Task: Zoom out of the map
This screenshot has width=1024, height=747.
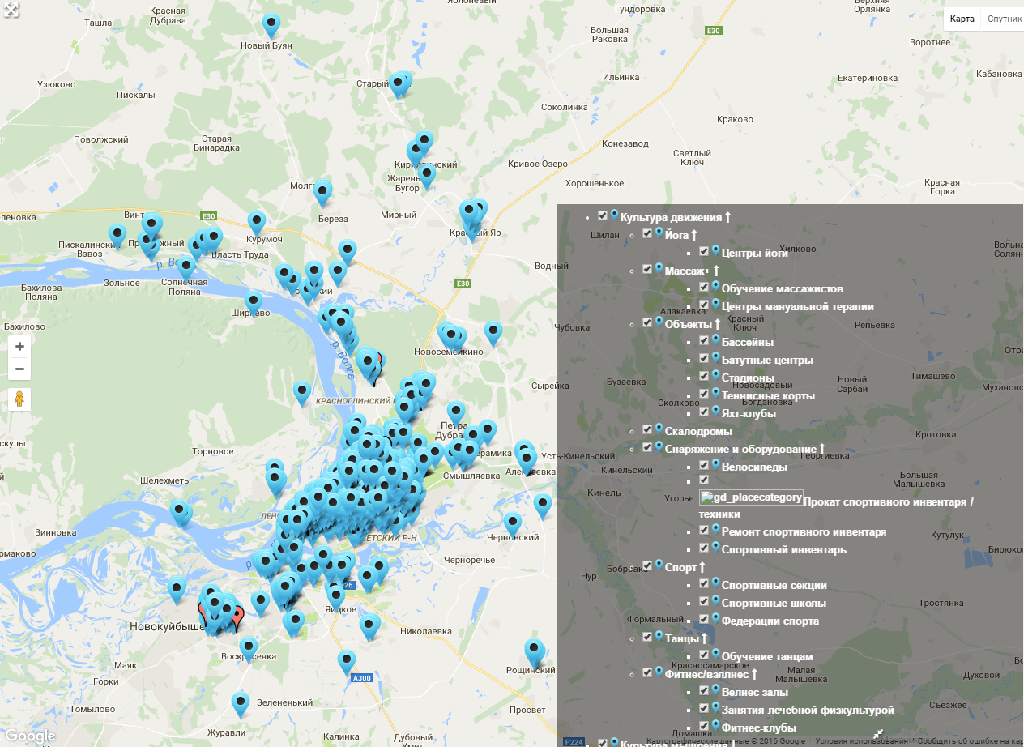Action: tap(19, 369)
